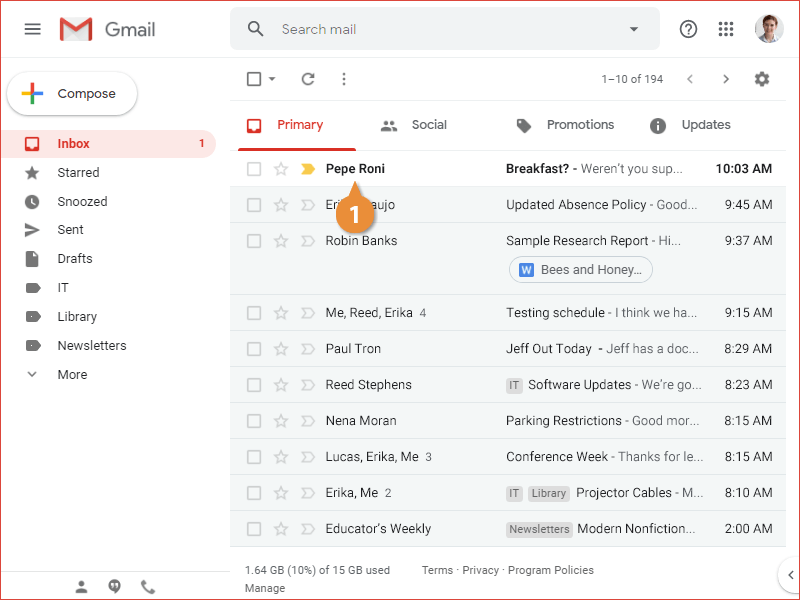
Task: Open the Contacts icon in bottom bar
Action: 81,586
